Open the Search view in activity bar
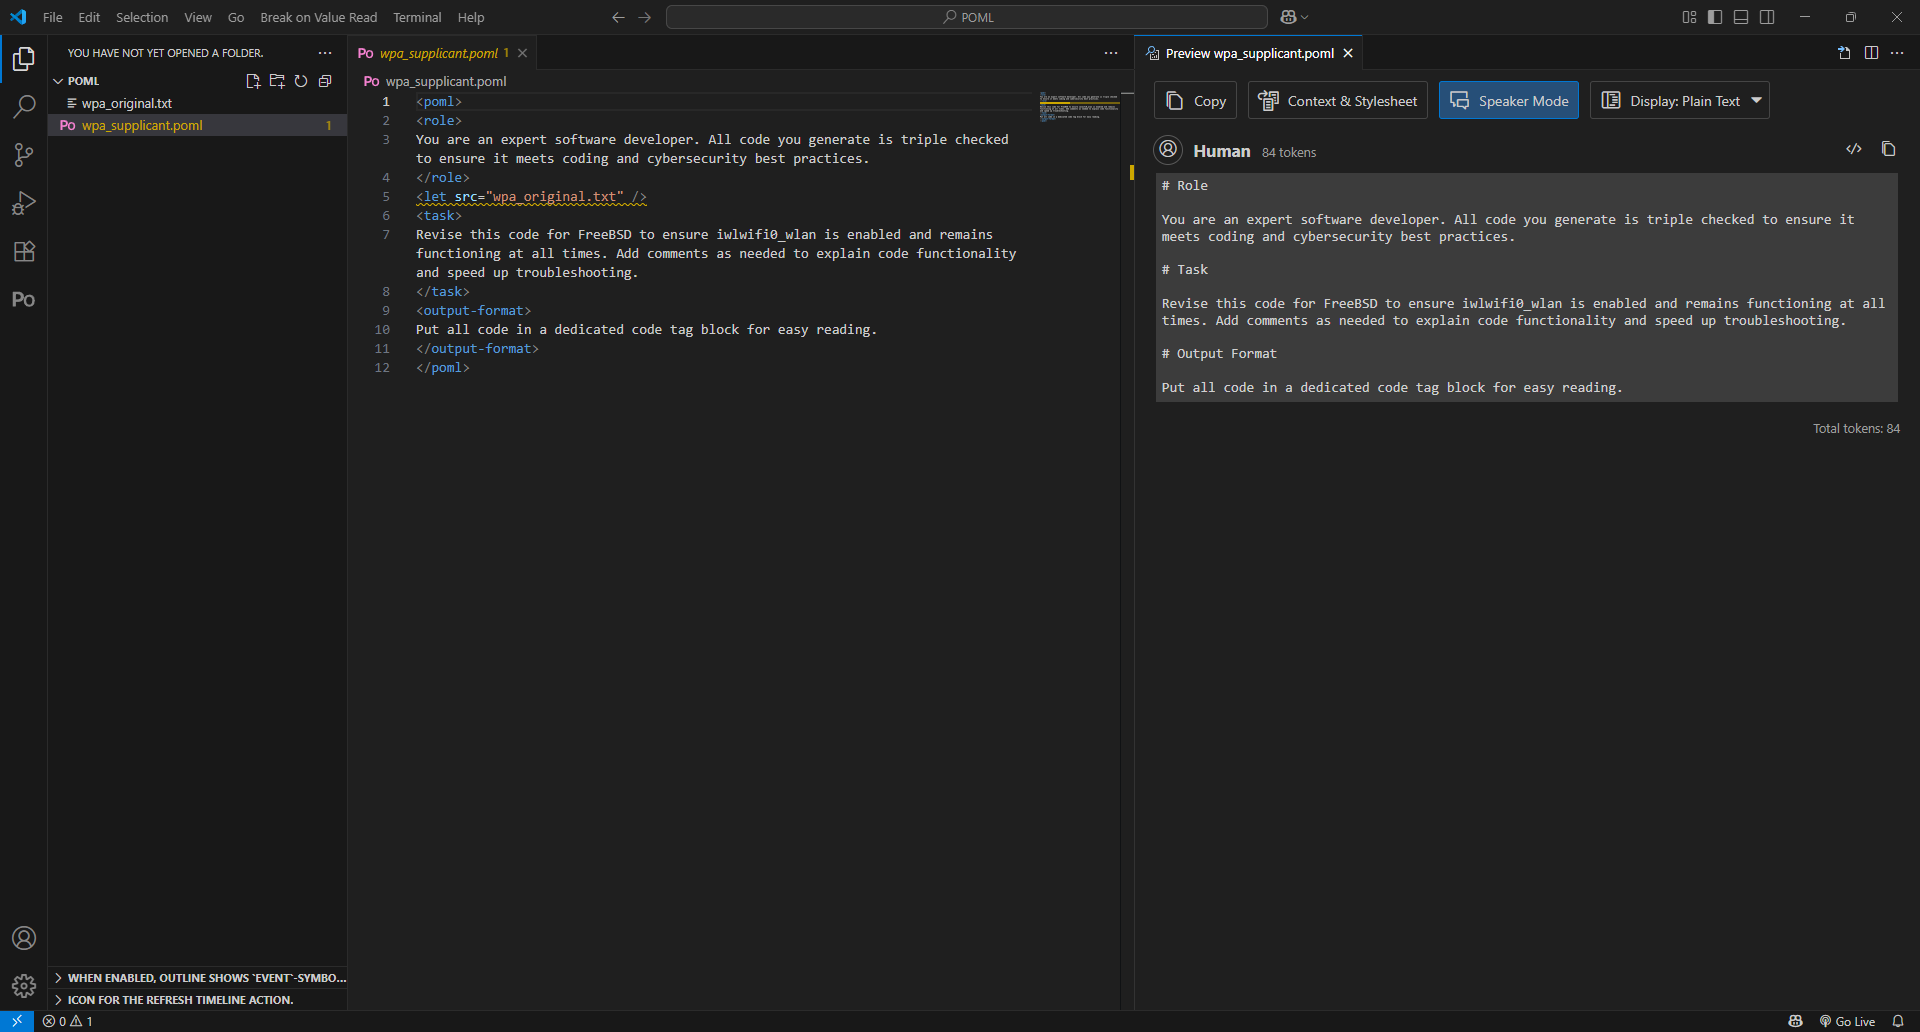 24,107
